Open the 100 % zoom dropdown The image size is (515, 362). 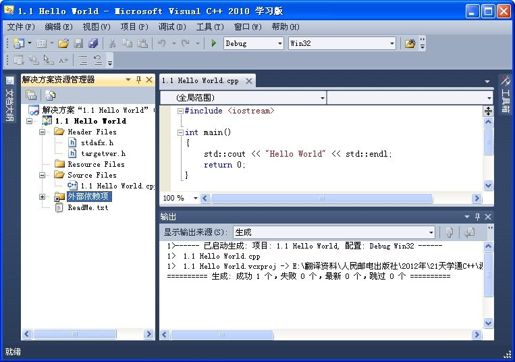point(195,198)
